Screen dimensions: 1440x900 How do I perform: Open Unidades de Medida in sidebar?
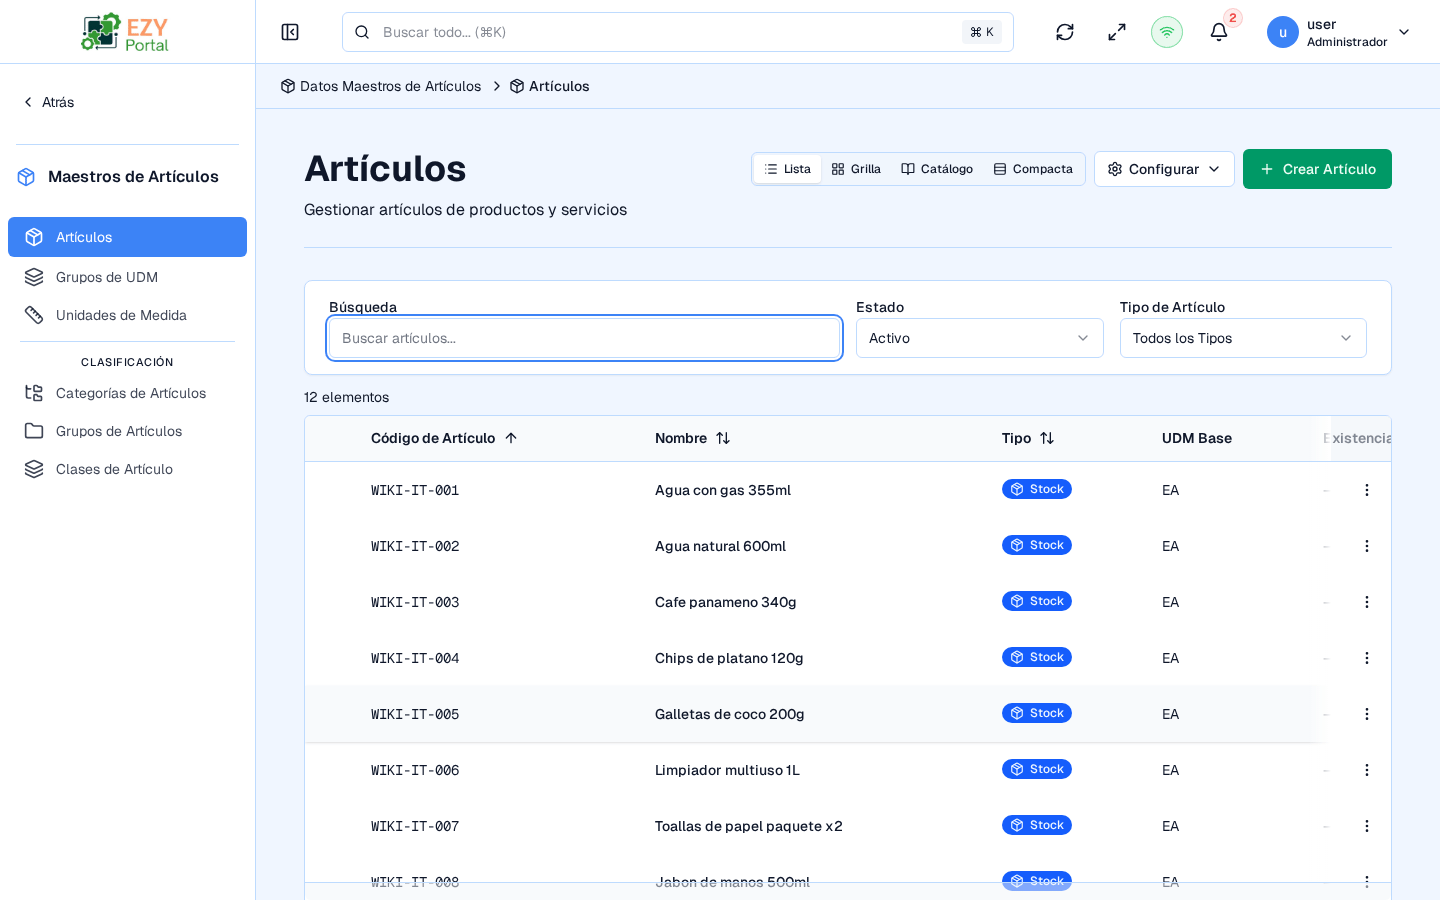[127, 315]
